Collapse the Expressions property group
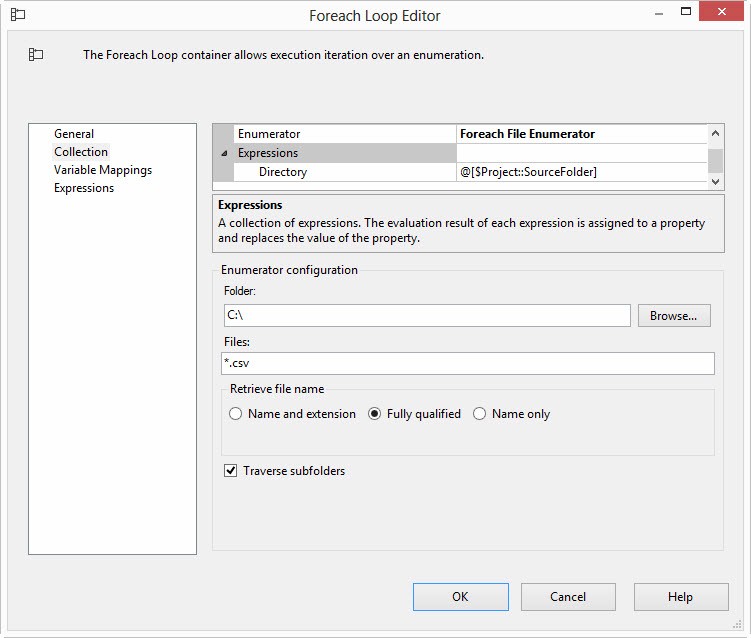The height and width of the screenshot is (638, 751). tap(224, 153)
